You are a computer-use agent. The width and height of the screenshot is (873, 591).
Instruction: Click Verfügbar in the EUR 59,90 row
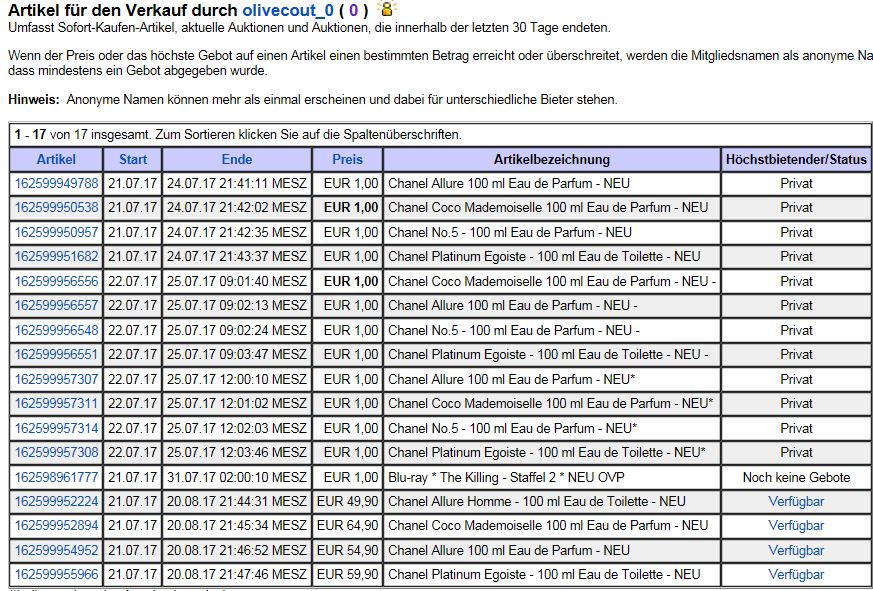(796, 574)
